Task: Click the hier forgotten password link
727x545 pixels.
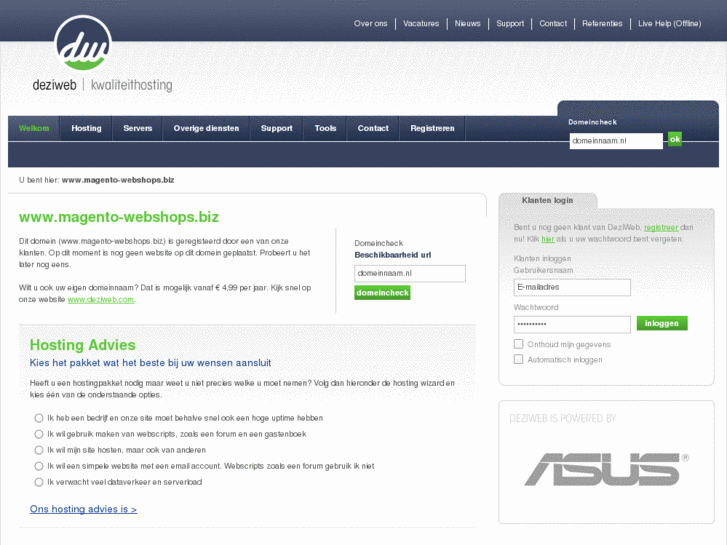Action: (x=548, y=239)
